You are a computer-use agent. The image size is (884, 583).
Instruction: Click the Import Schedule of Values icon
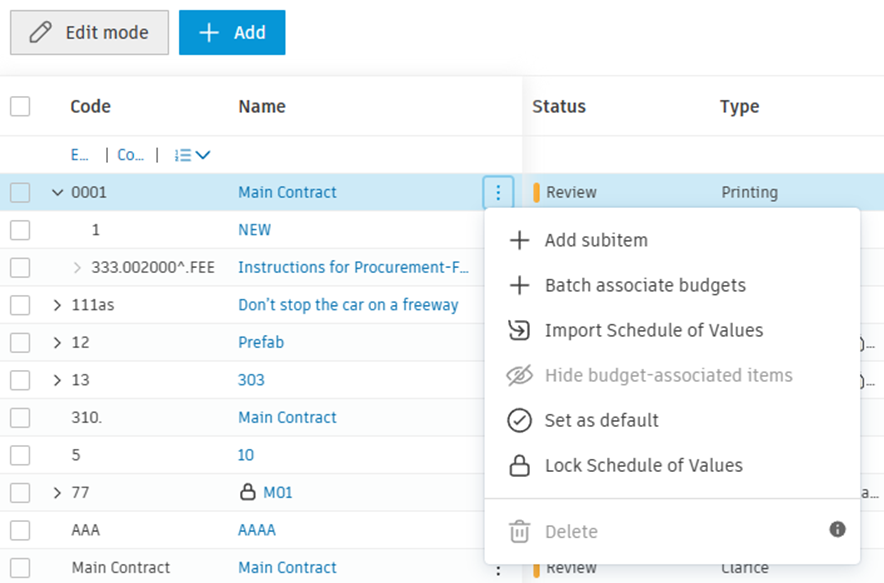[x=519, y=330]
